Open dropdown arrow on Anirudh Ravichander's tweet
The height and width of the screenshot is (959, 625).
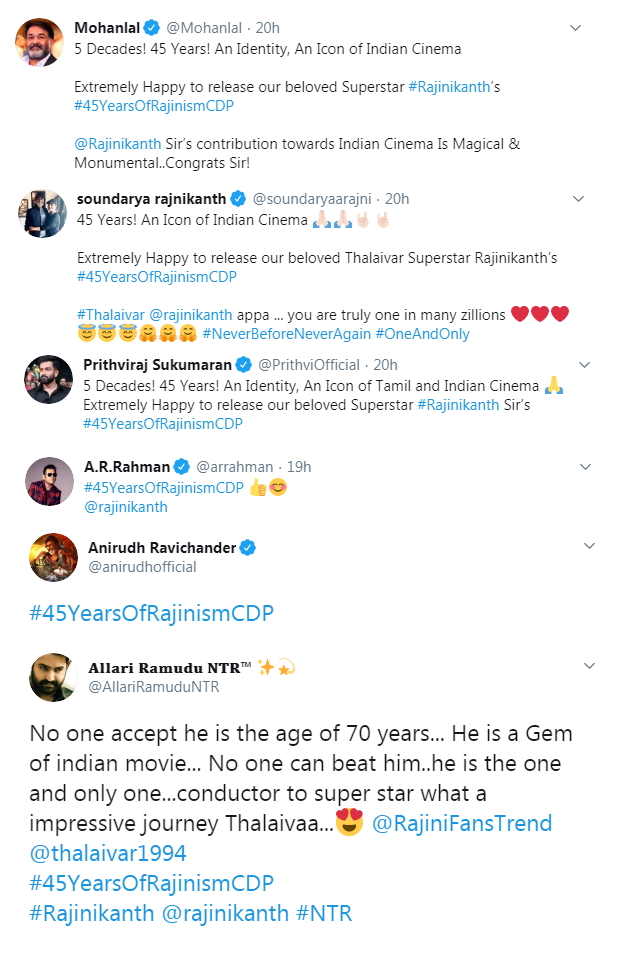click(x=589, y=546)
